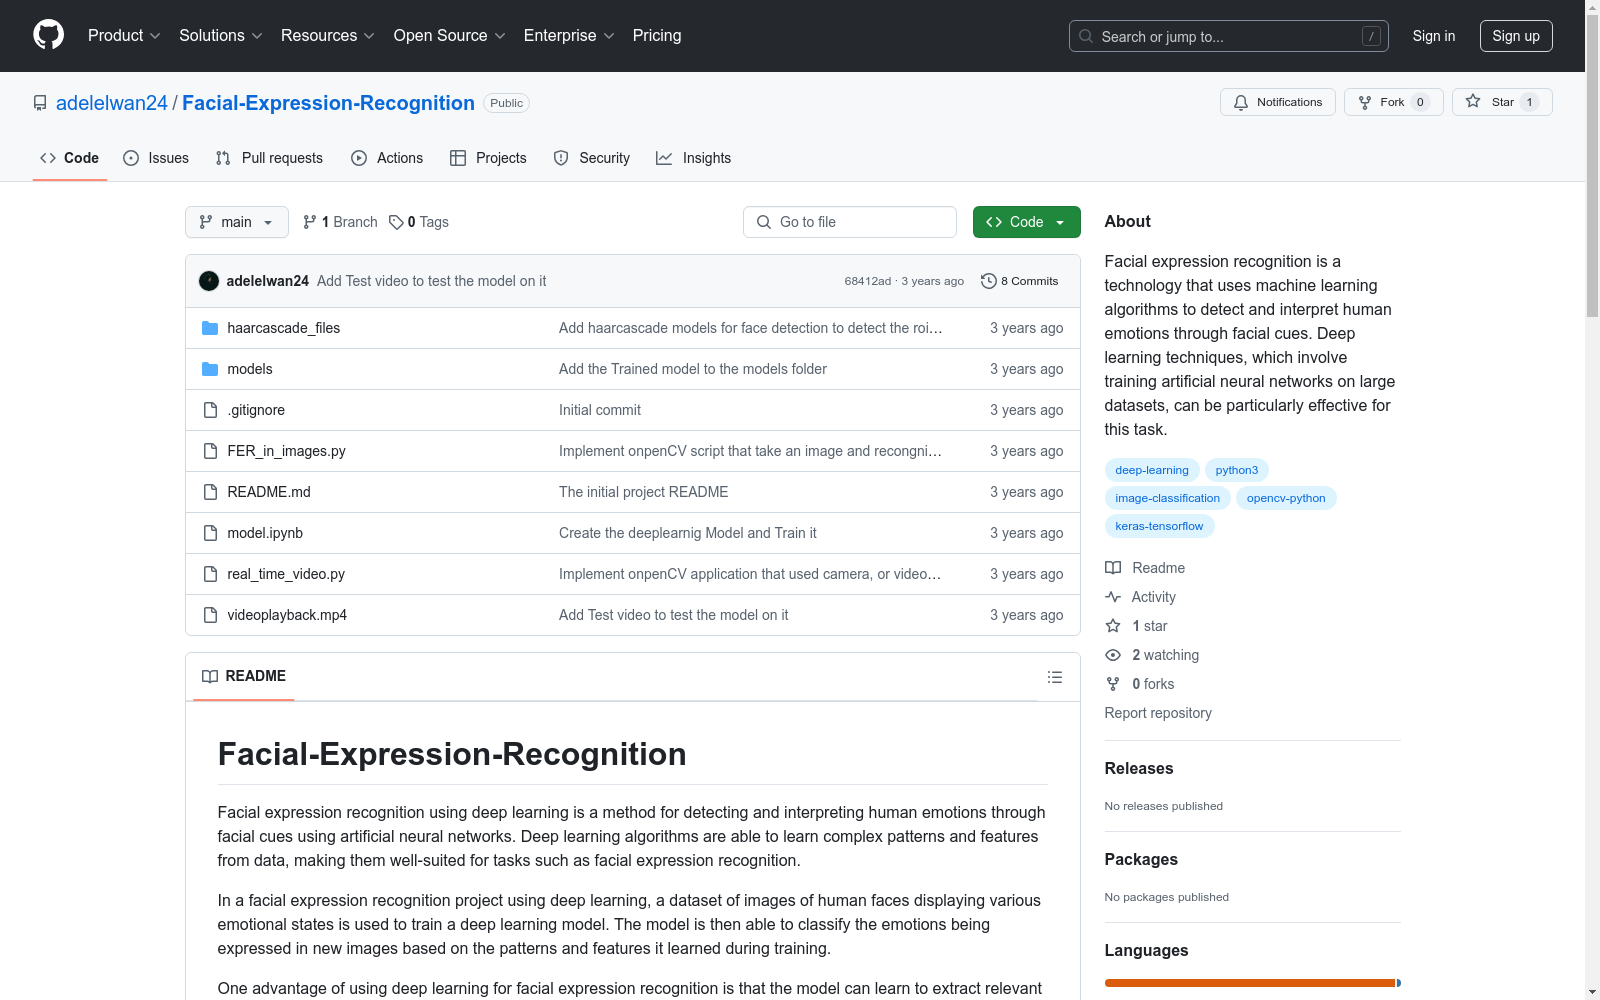Click the Notifications button
The width and height of the screenshot is (1600, 1000).
pyautogui.click(x=1278, y=102)
